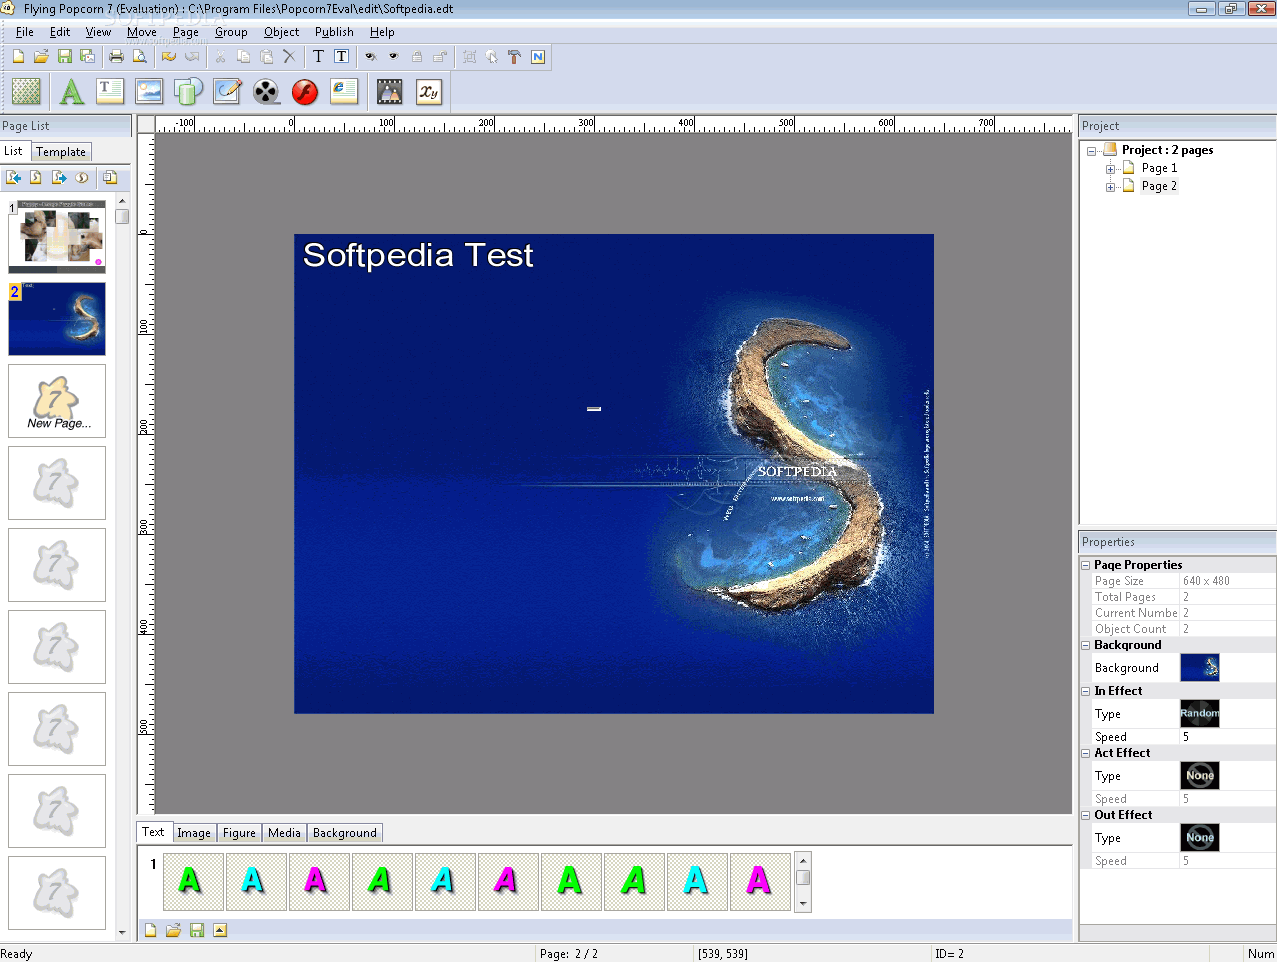This screenshot has height=962, width=1277.
Task: Click Out Effect type None button
Action: click(1199, 837)
